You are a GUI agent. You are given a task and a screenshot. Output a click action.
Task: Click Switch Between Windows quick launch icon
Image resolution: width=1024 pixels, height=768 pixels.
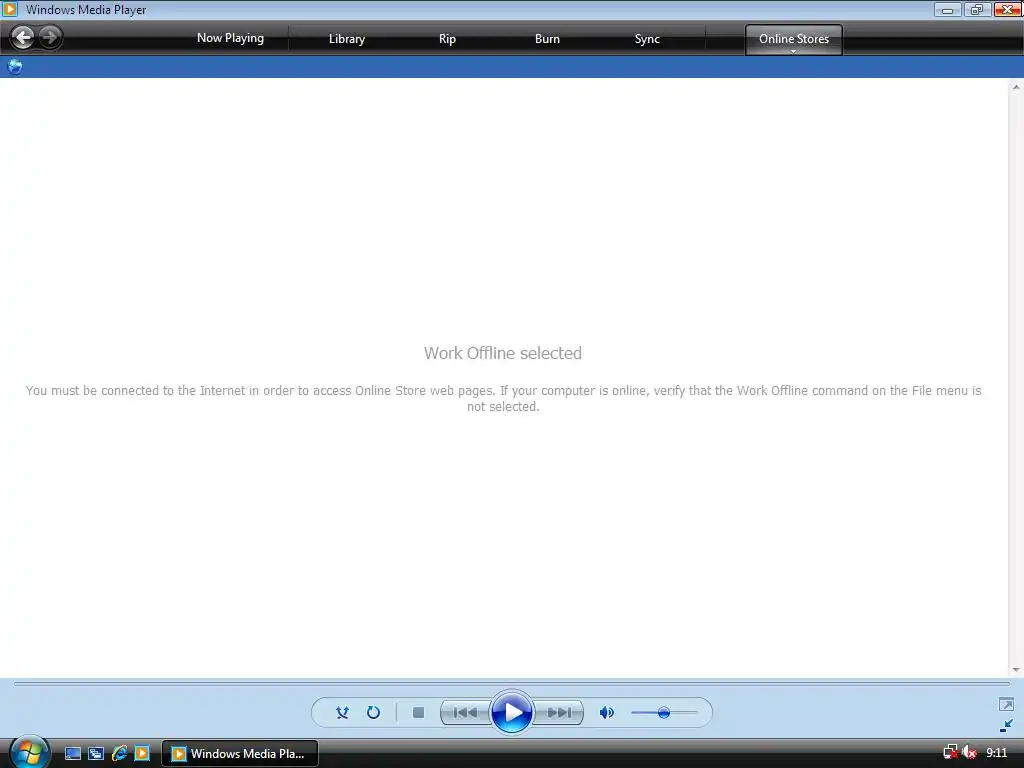coord(96,754)
